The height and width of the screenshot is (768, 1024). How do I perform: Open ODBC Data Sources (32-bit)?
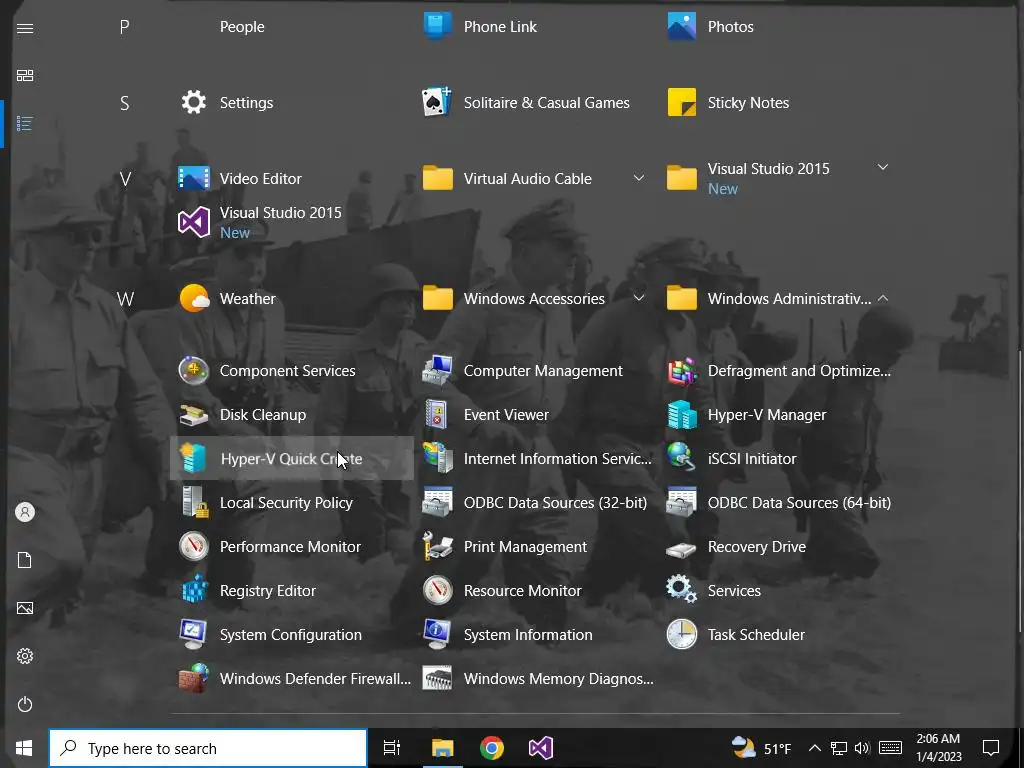coord(536,502)
